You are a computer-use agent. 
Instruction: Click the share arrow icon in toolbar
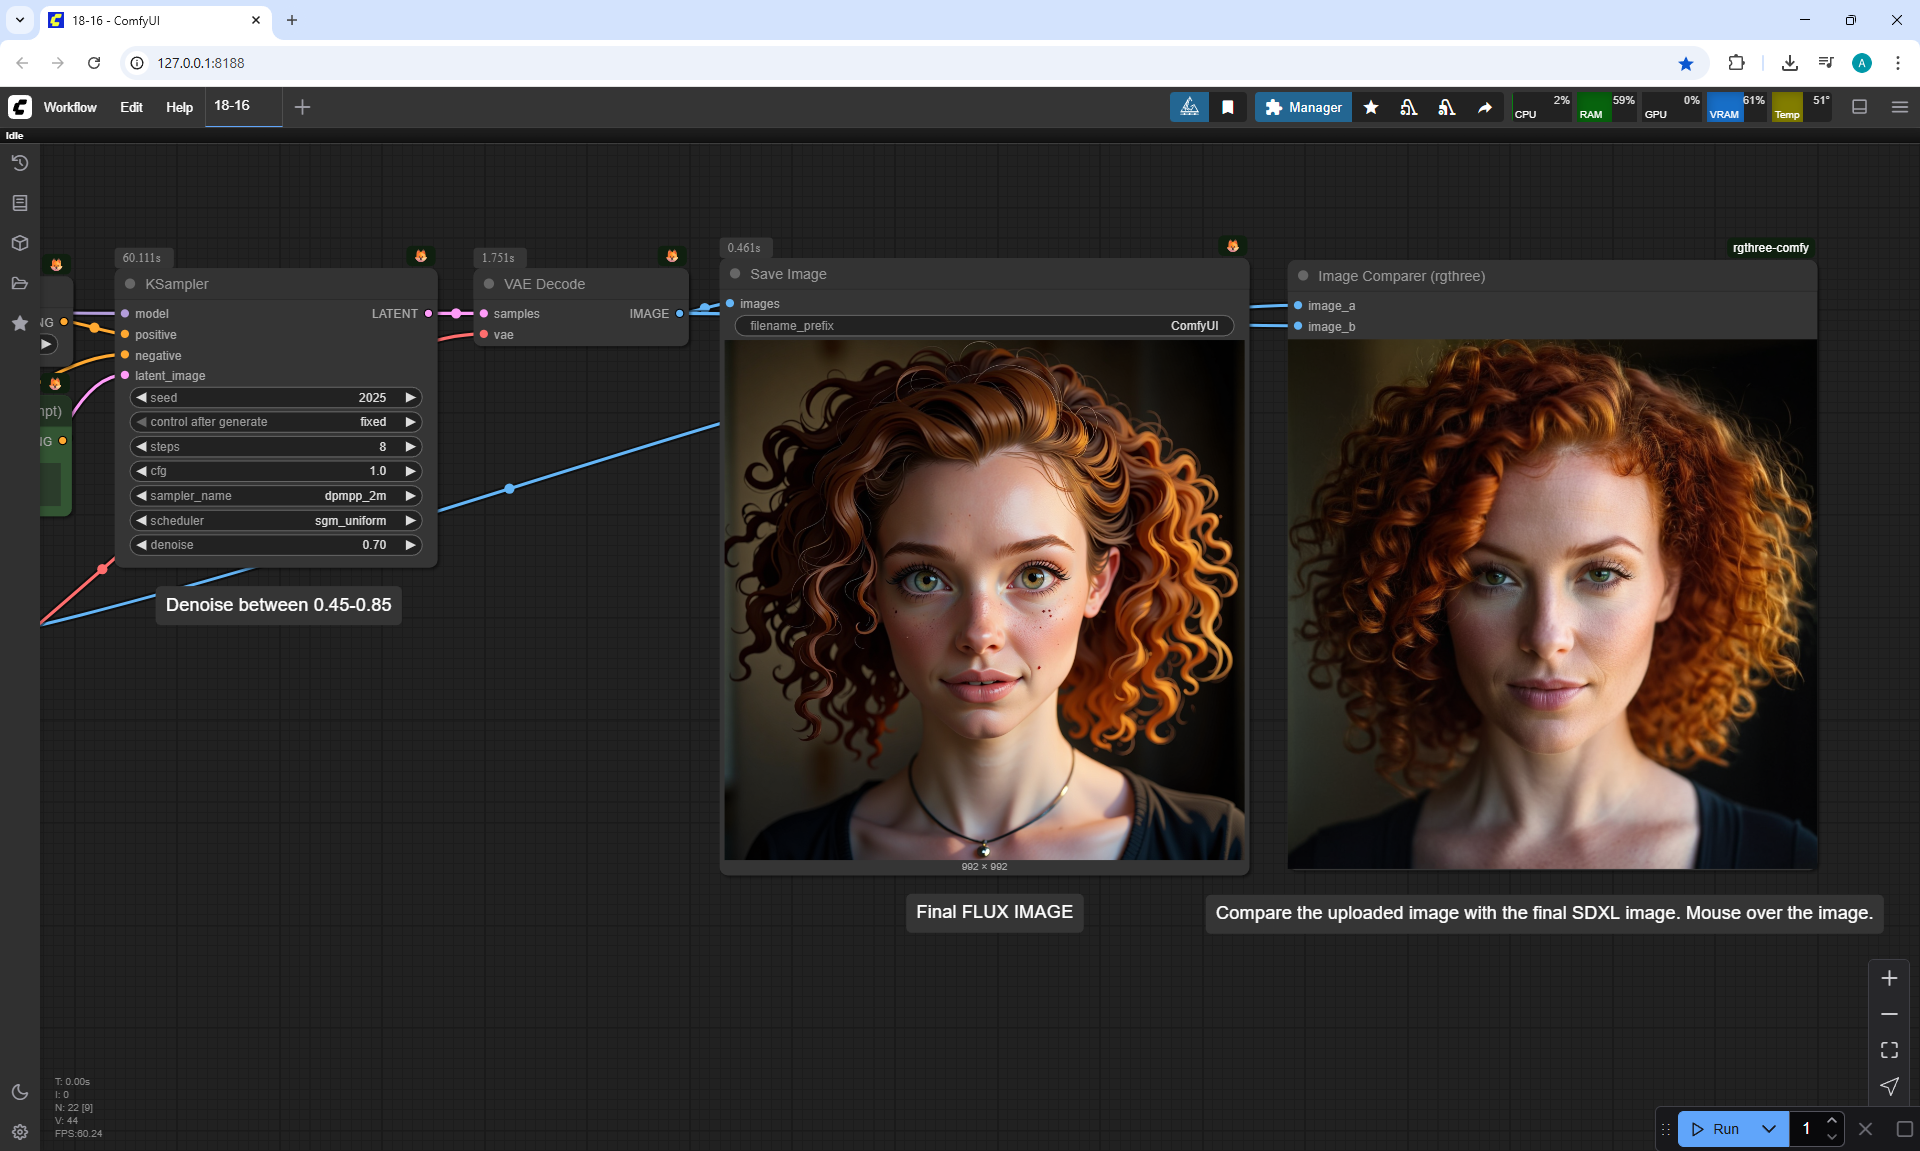[x=1485, y=107]
